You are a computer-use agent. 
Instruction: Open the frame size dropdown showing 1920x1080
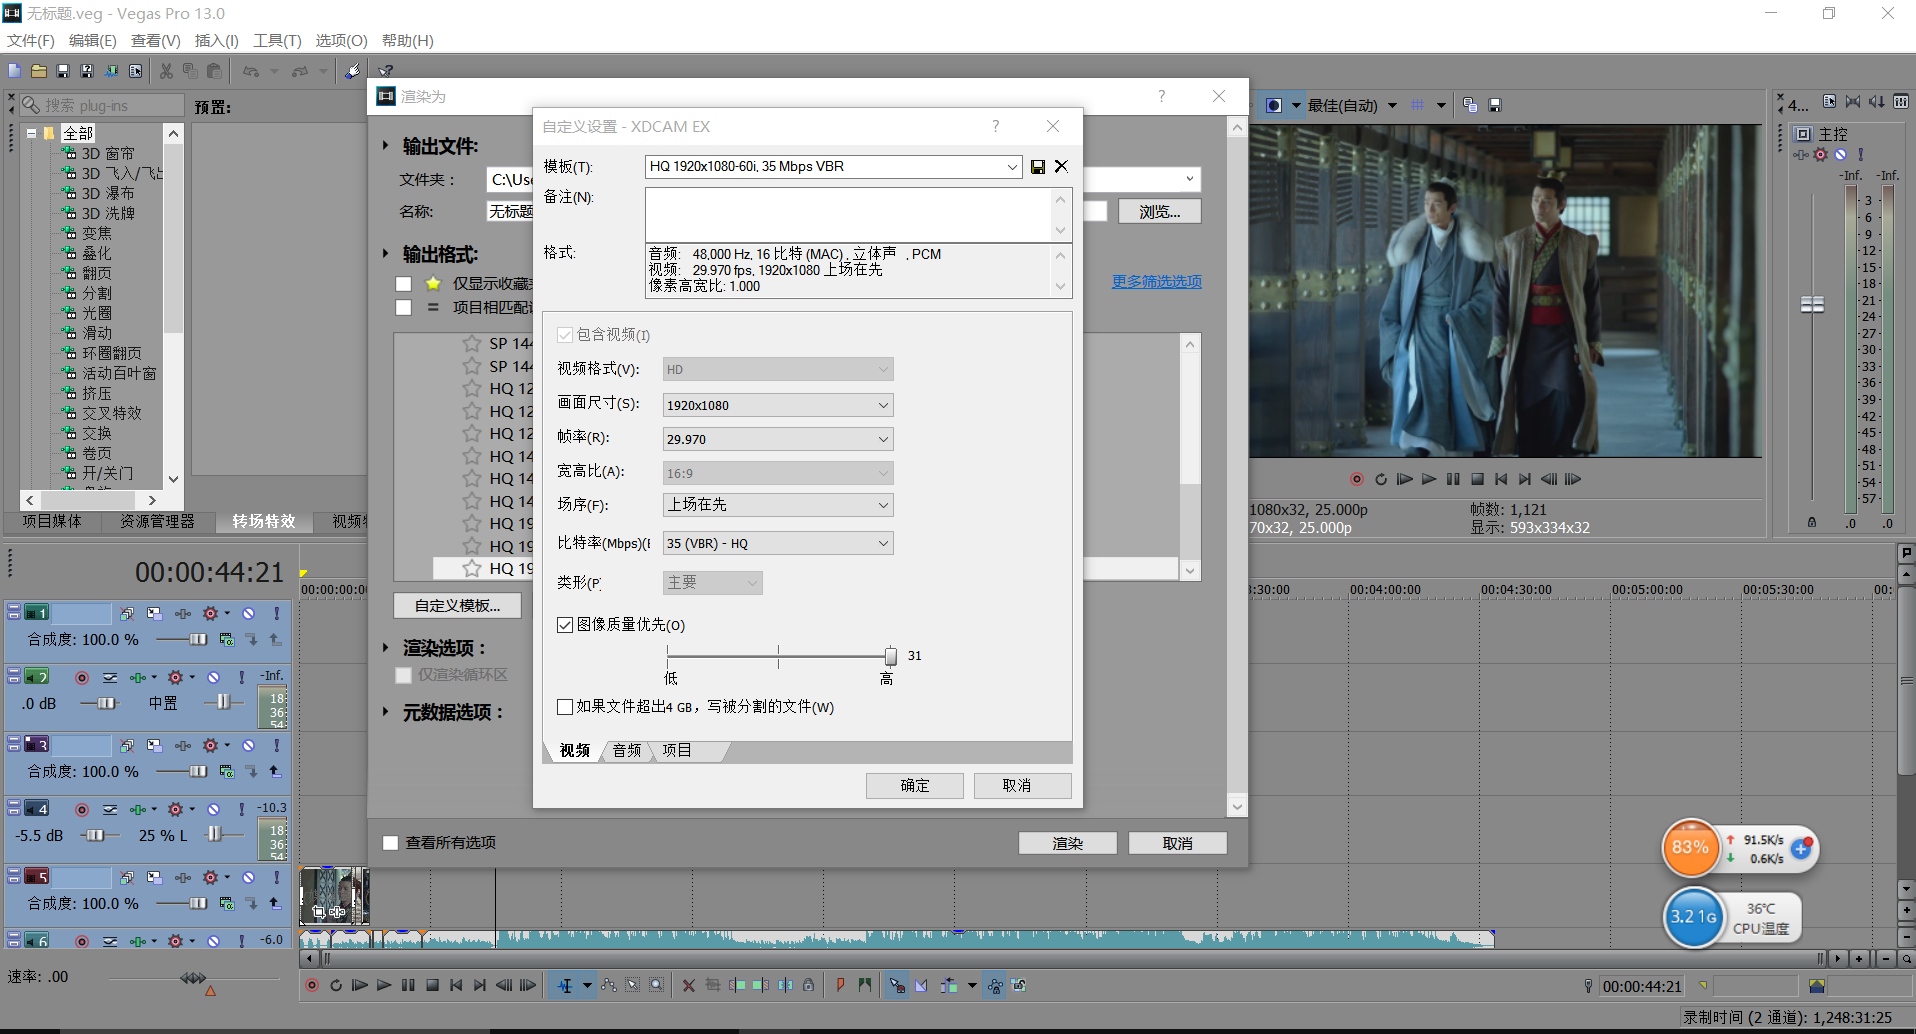tap(778, 405)
